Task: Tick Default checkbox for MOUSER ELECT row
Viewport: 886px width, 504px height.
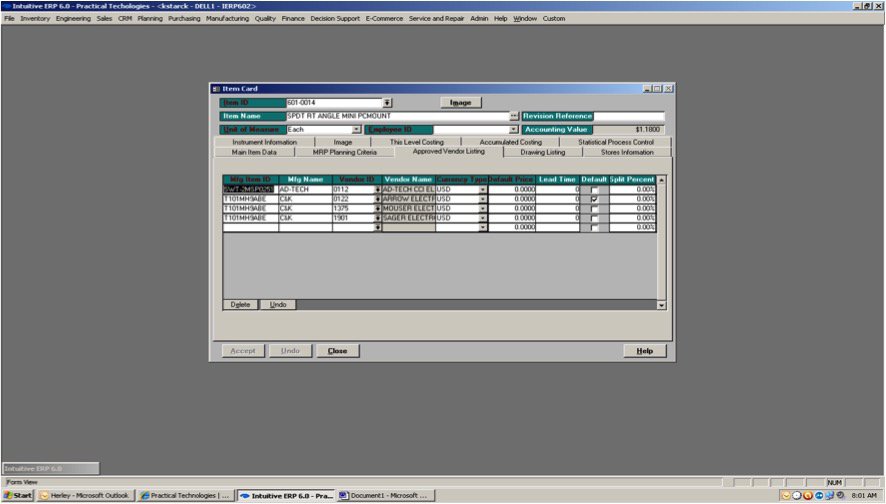Action: tap(594, 209)
